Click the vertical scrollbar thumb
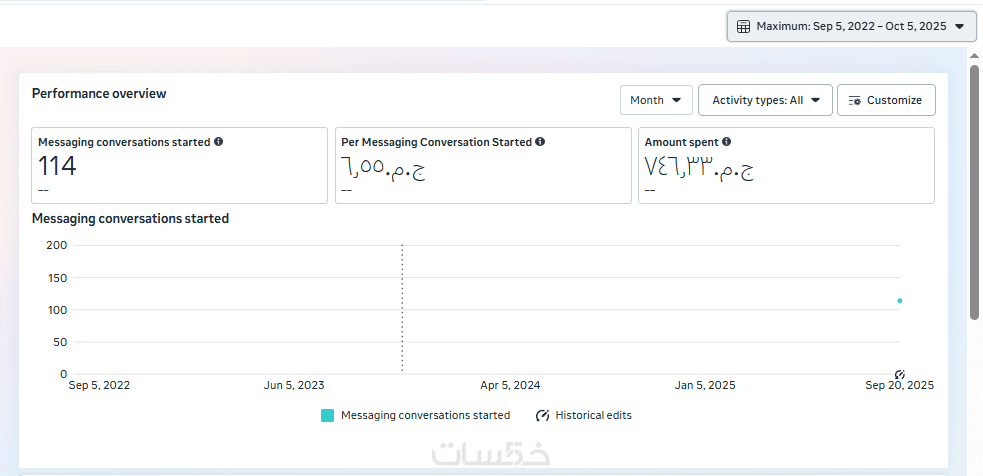The image size is (983, 476). tap(974, 190)
